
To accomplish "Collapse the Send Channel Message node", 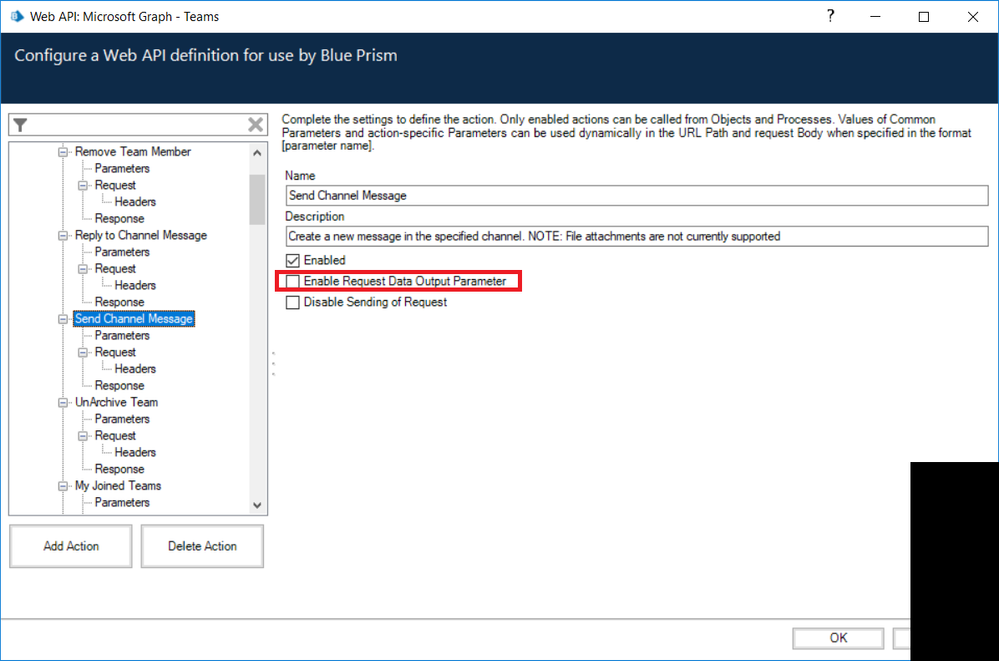I will (65, 319).
